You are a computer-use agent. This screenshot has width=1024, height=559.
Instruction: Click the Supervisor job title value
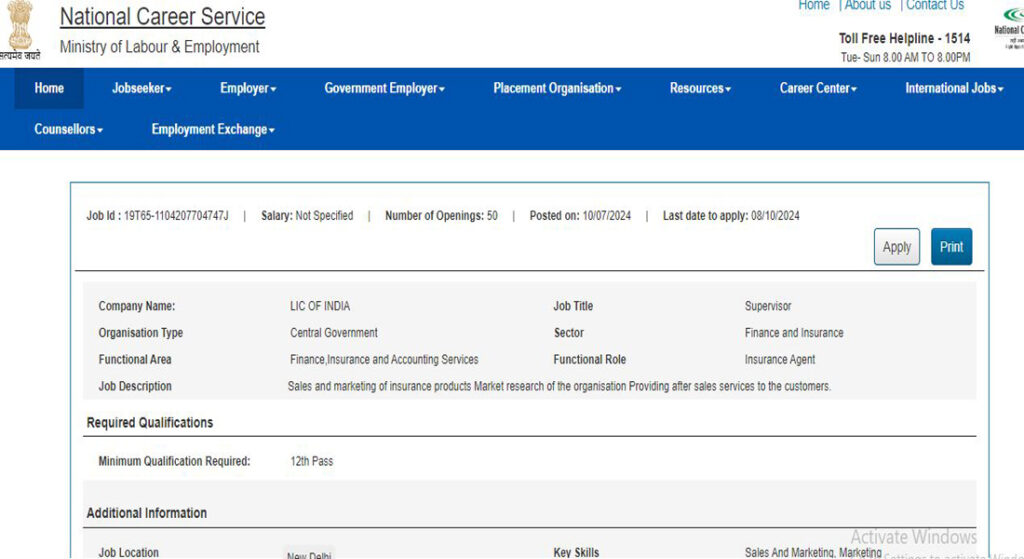pyautogui.click(x=768, y=306)
